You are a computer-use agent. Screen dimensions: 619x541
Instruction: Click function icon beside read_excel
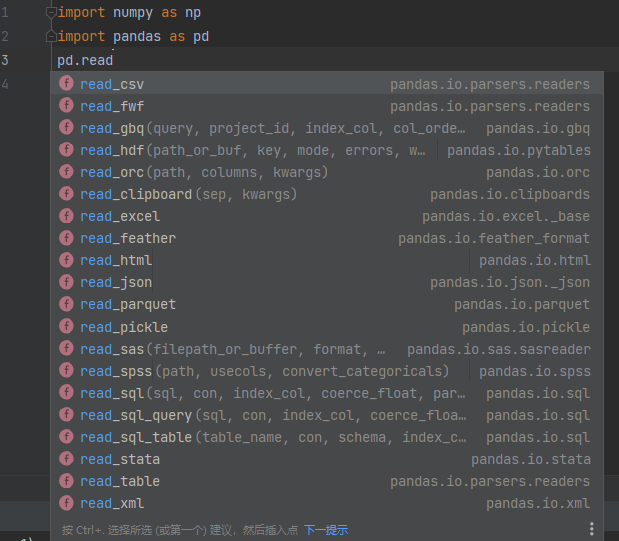tap(66, 216)
